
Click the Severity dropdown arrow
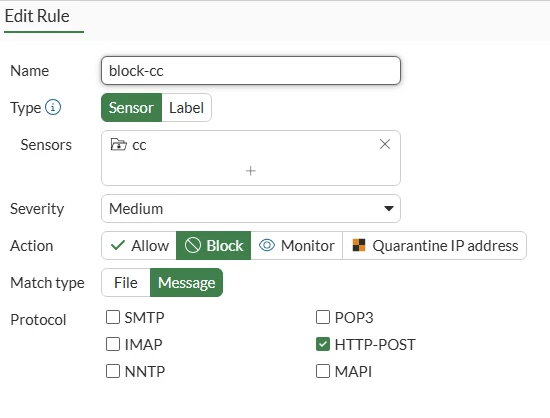coord(388,209)
